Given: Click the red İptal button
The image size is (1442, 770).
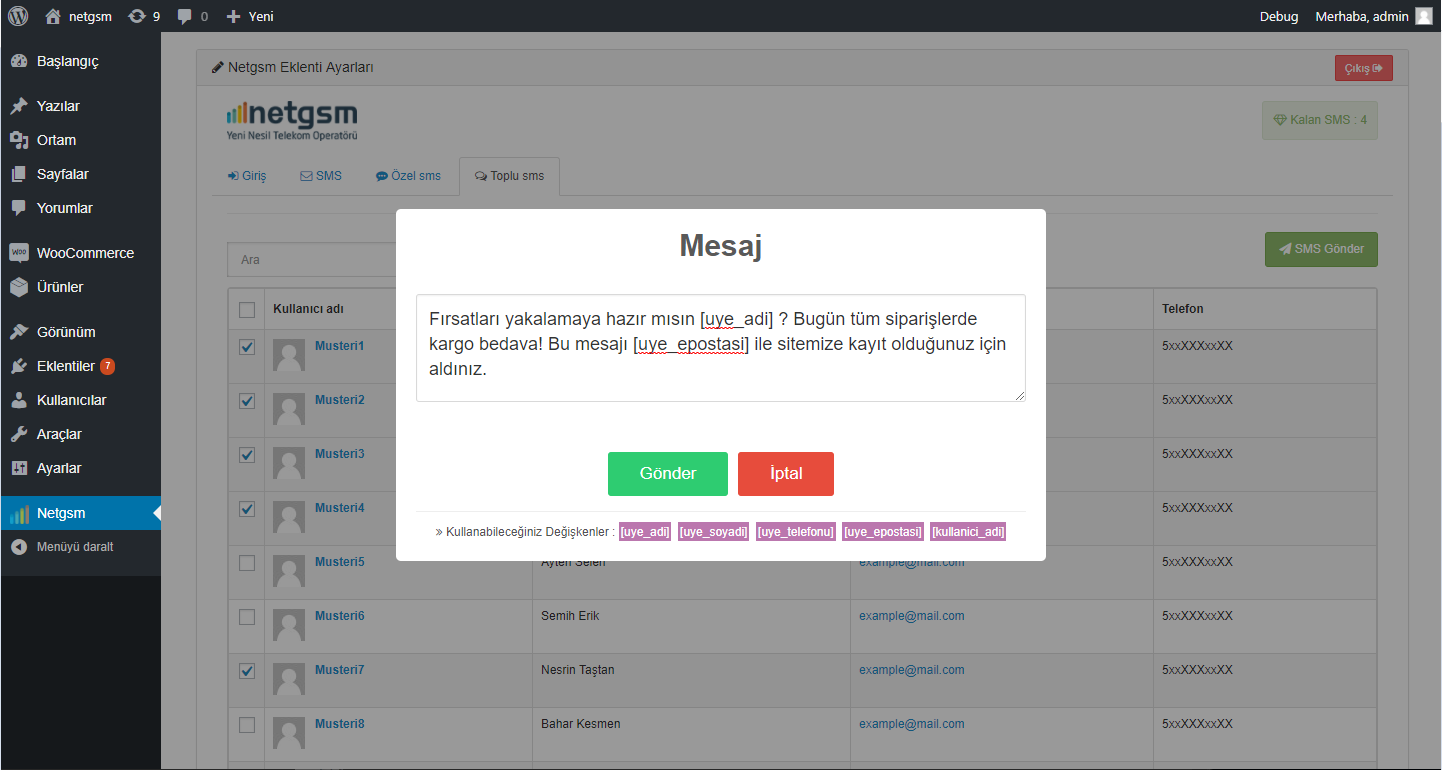Looking at the screenshot, I should (786, 474).
